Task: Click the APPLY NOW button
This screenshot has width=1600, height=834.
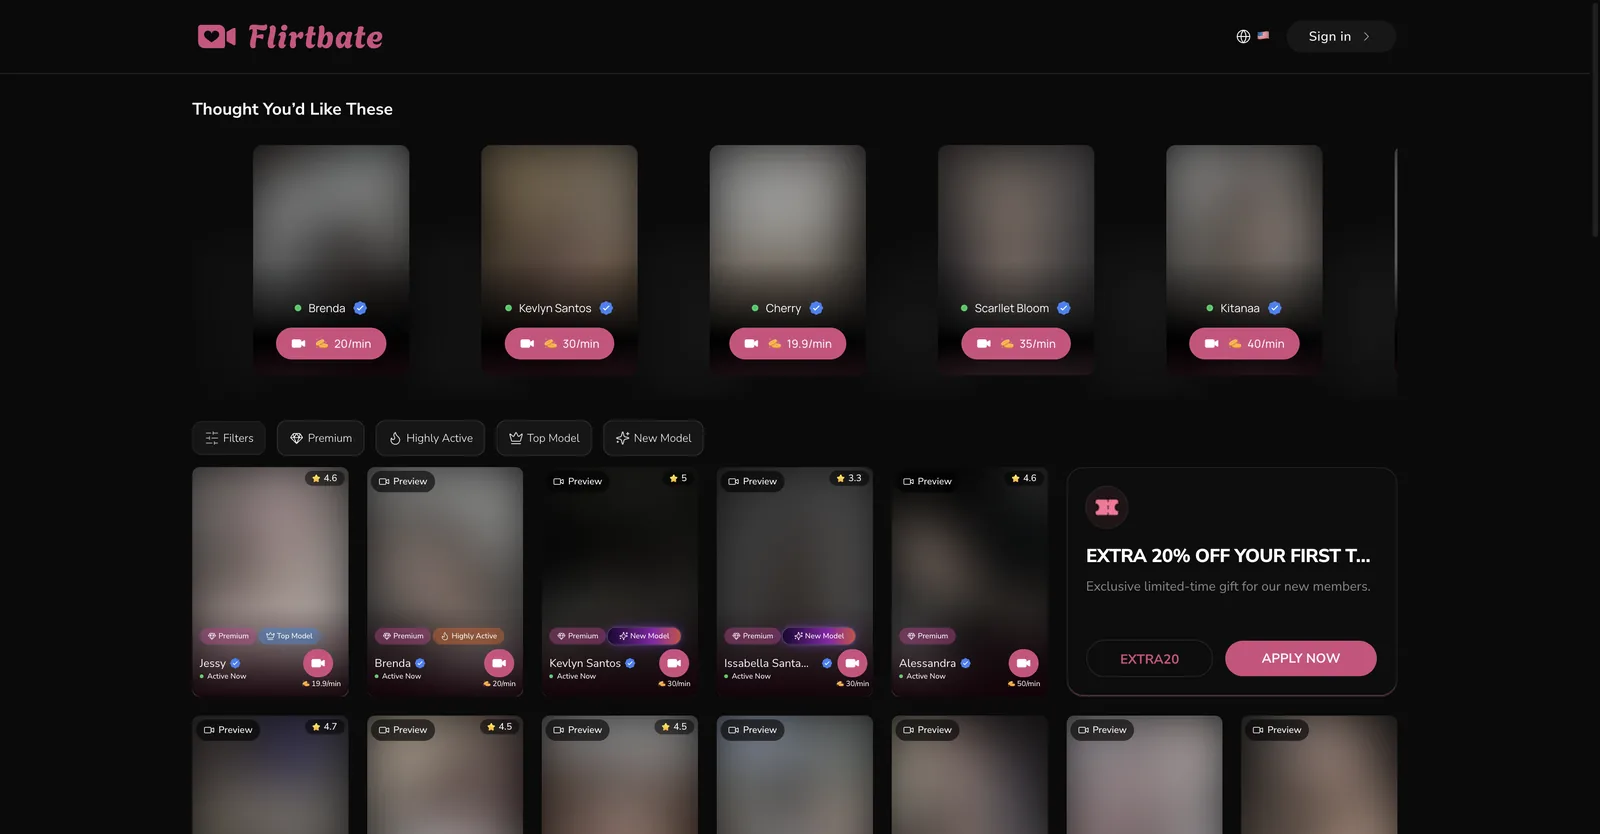Action: pos(1301,658)
